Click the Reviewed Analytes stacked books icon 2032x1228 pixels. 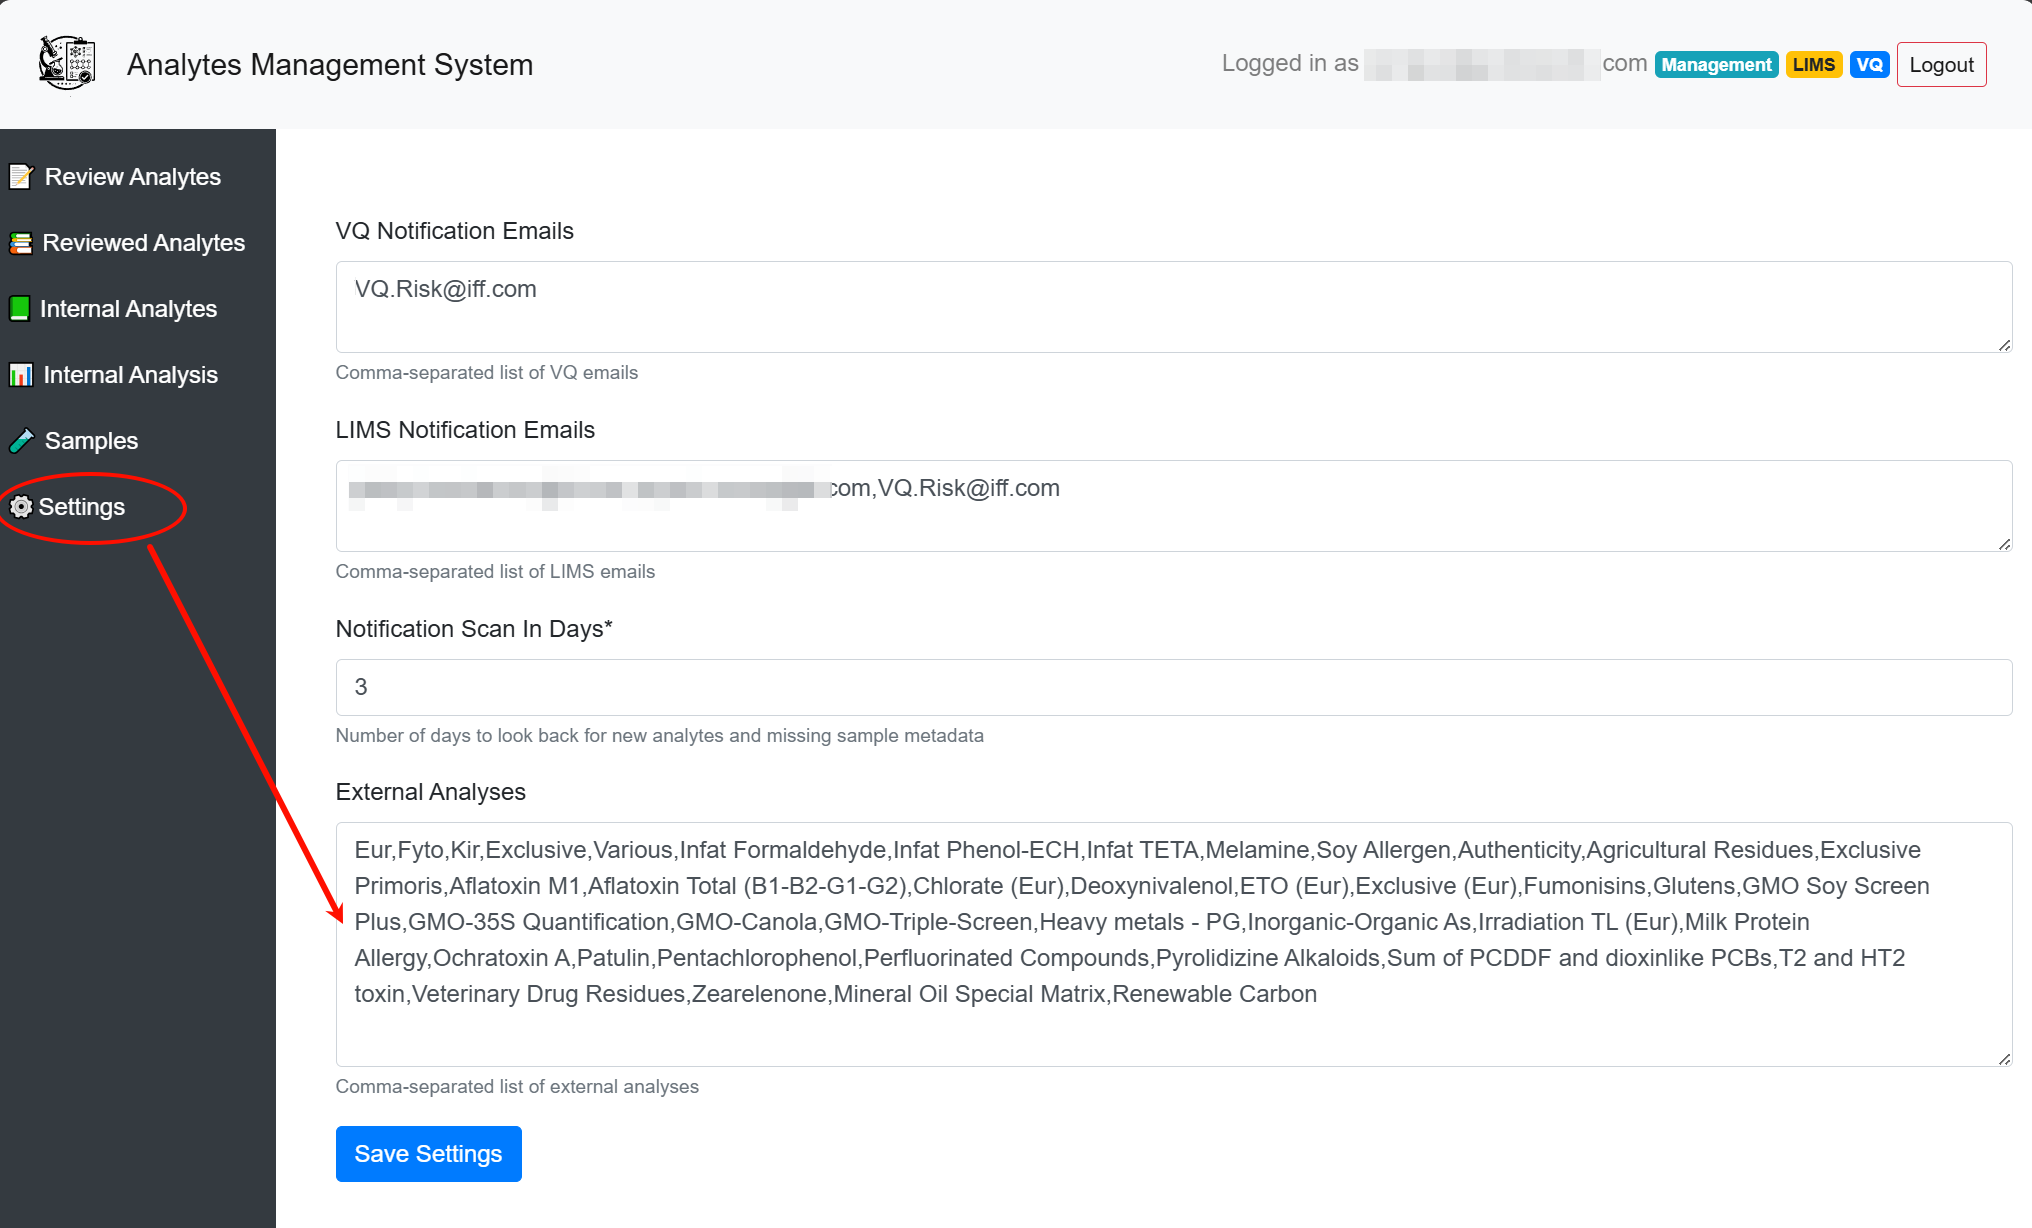pyautogui.click(x=20, y=243)
